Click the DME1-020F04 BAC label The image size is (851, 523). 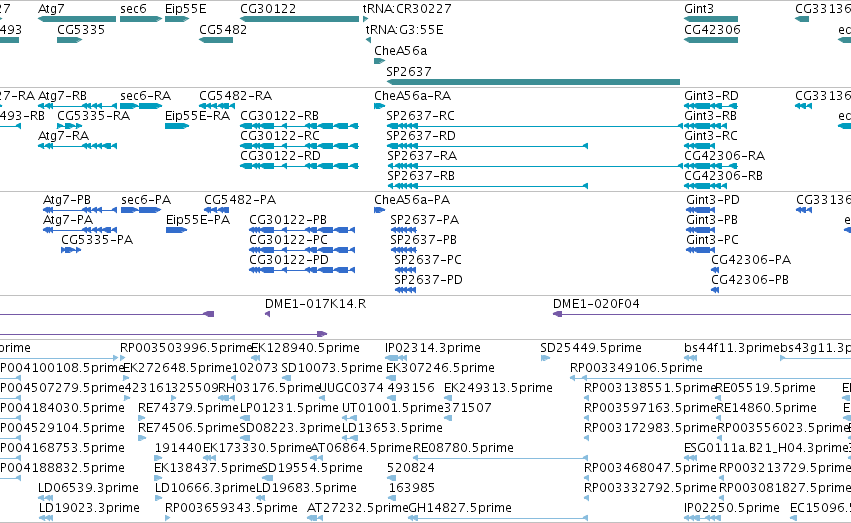click(x=596, y=304)
